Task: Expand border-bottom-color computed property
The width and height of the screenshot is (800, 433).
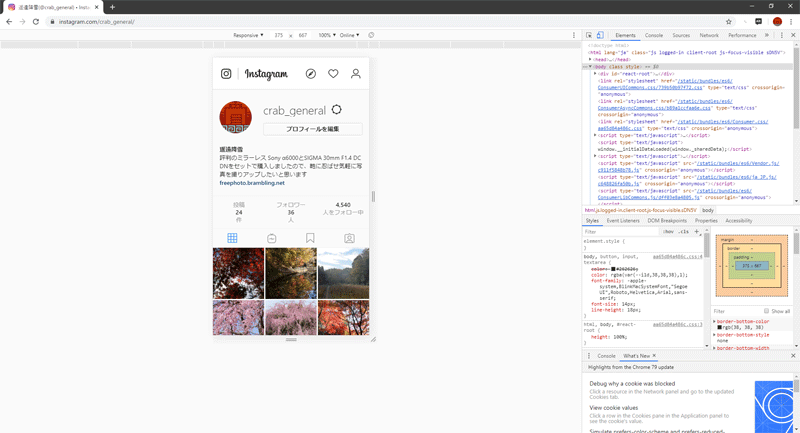Action: click(x=714, y=321)
